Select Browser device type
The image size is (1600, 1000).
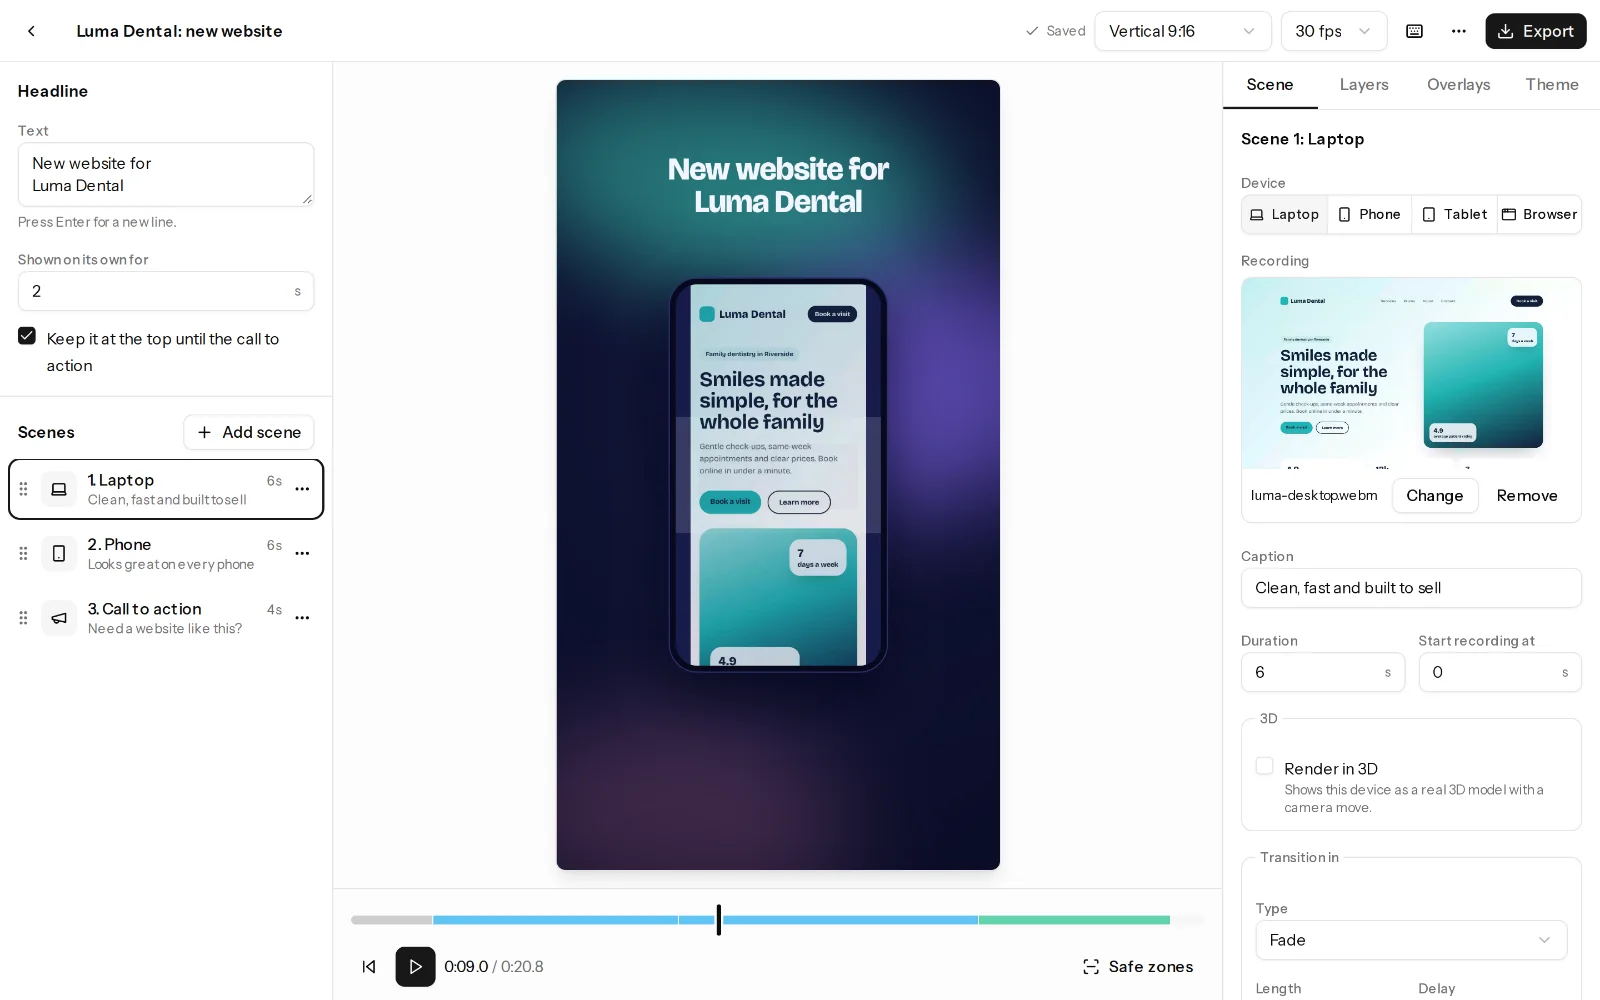click(x=1539, y=214)
